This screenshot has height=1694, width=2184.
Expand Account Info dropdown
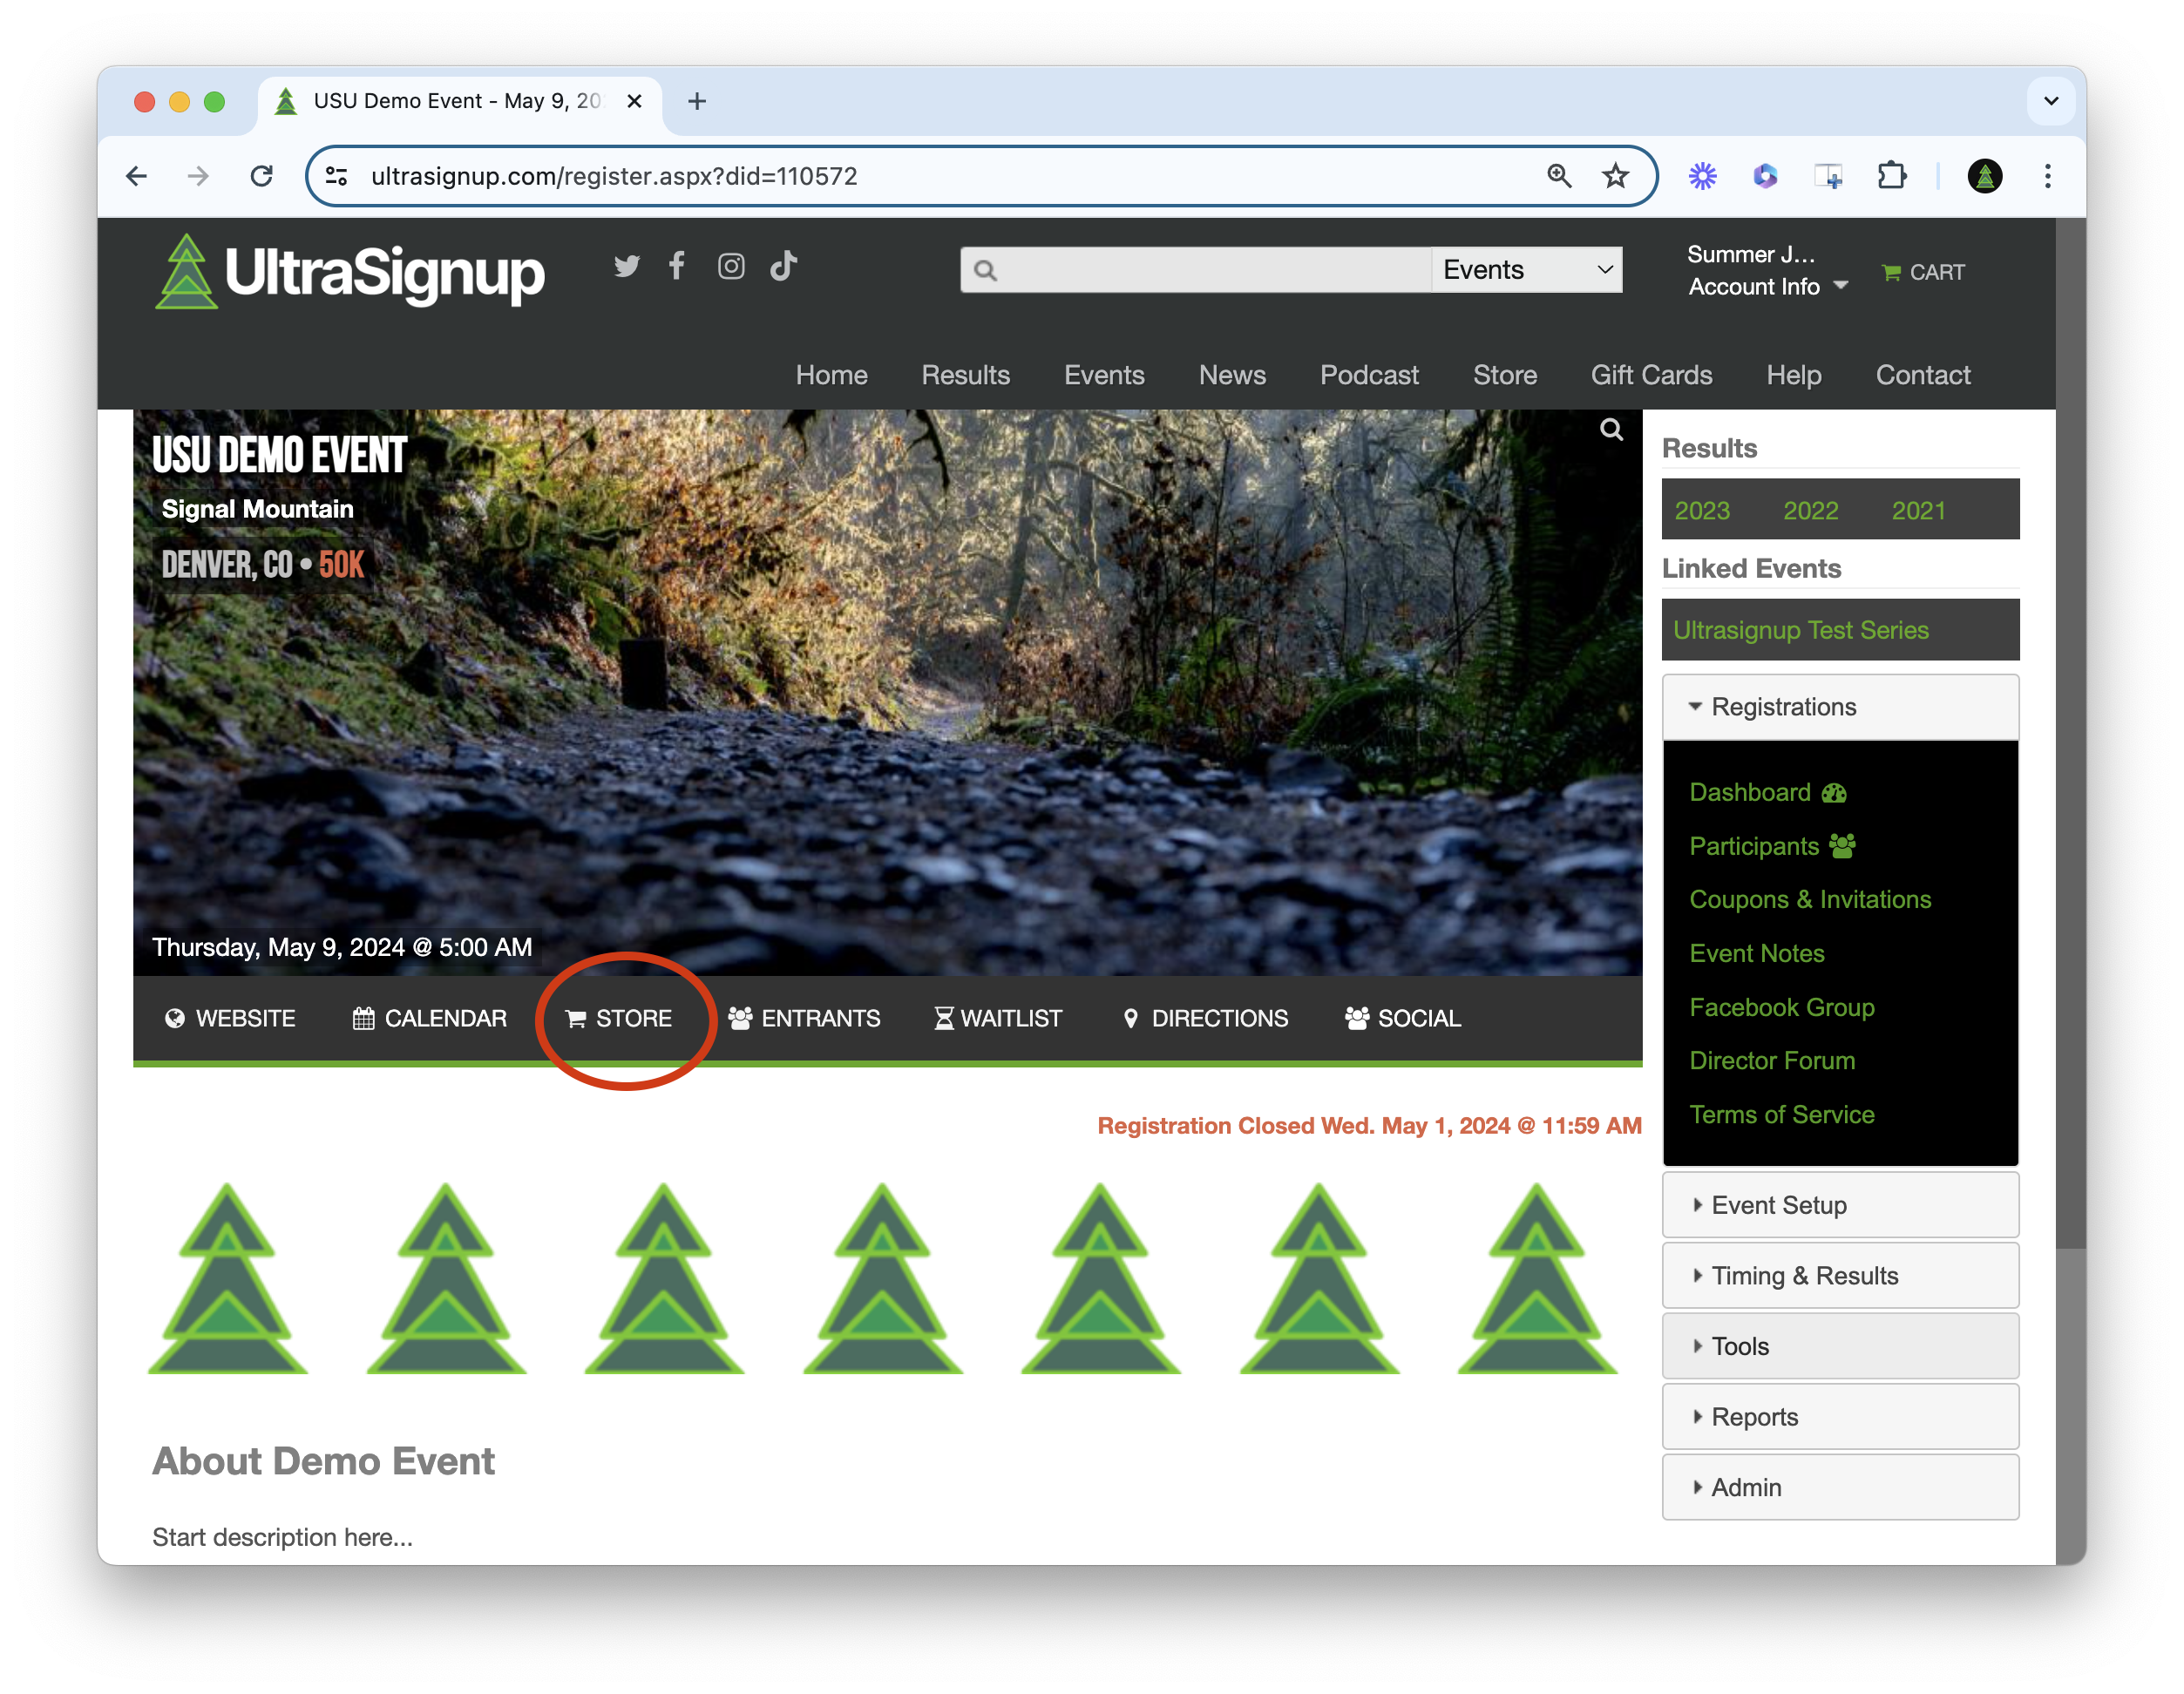coord(1768,286)
